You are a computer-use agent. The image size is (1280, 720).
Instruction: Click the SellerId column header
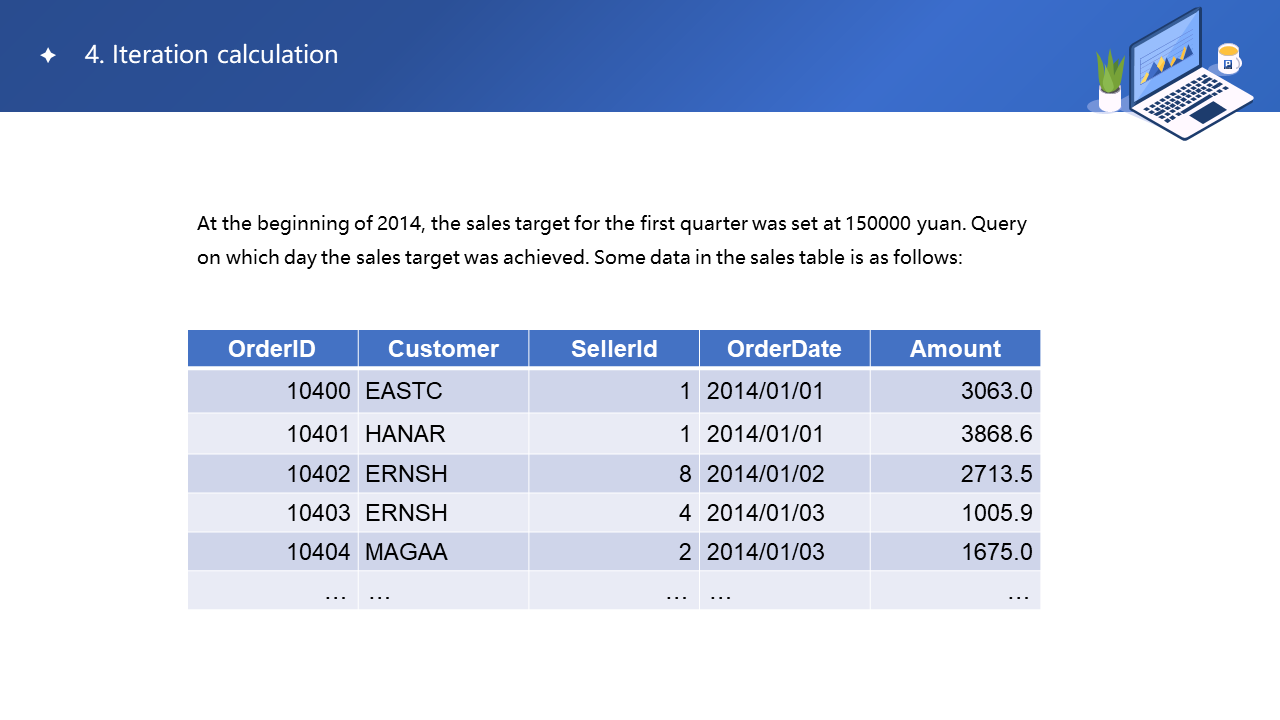614,349
